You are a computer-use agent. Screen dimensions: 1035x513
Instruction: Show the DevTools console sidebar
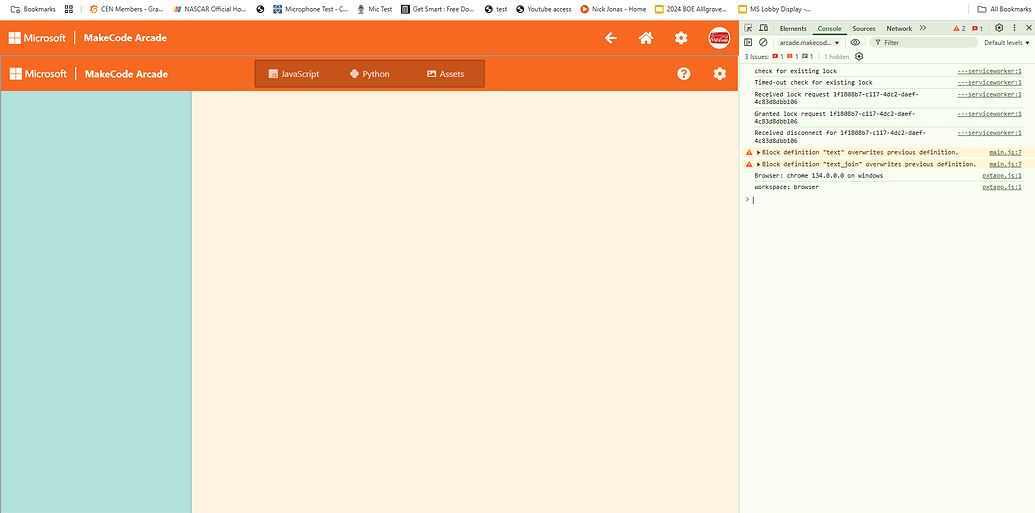coord(749,42)
